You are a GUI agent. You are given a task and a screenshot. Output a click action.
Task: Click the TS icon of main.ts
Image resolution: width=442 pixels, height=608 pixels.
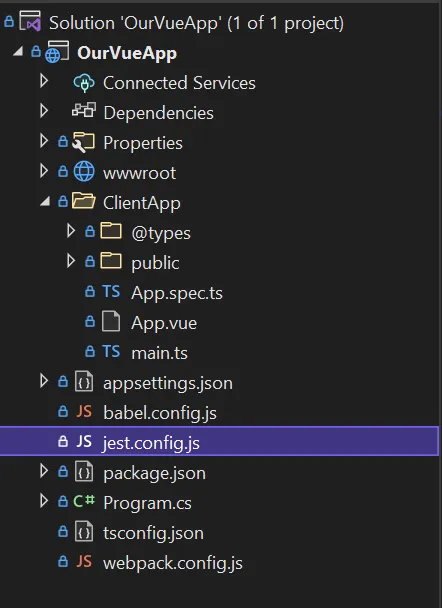click(x=111, y=351)
